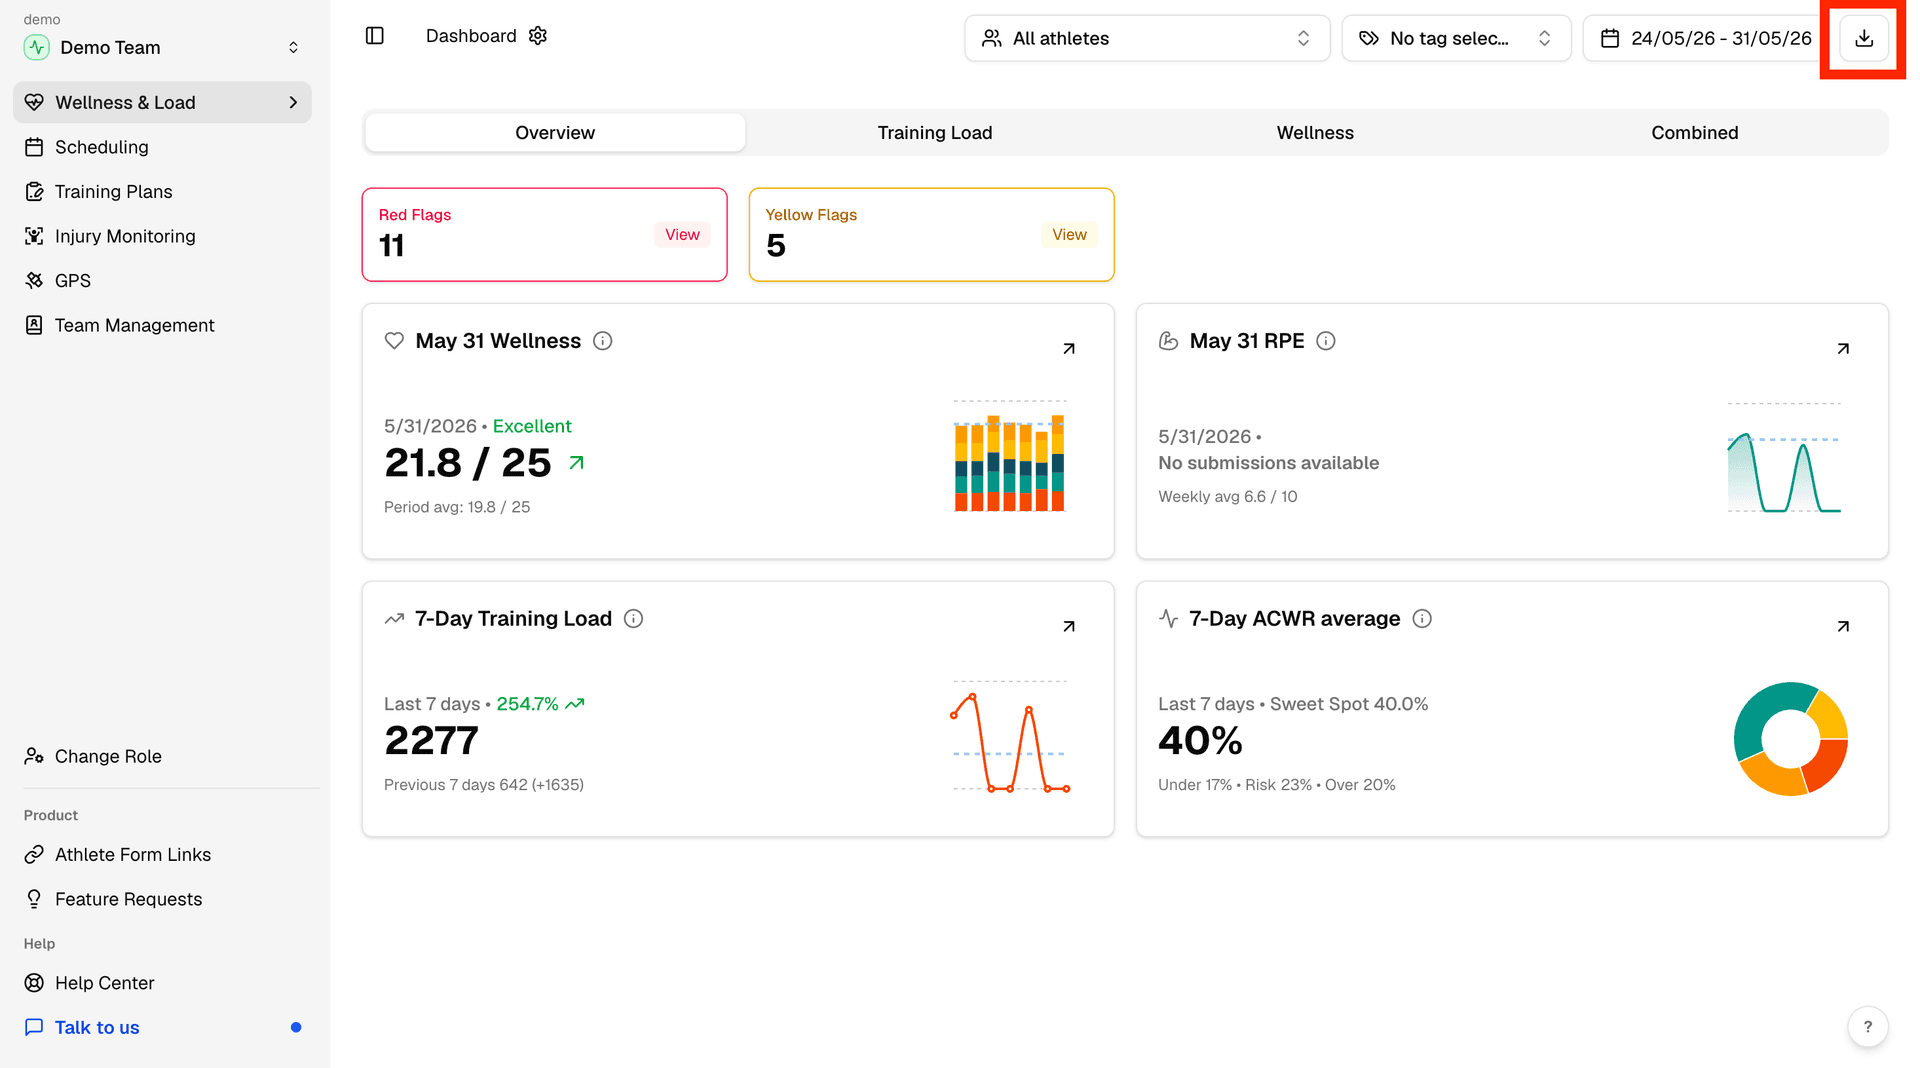
Task: Click the 40% ACWR value
Action: 1200,741
